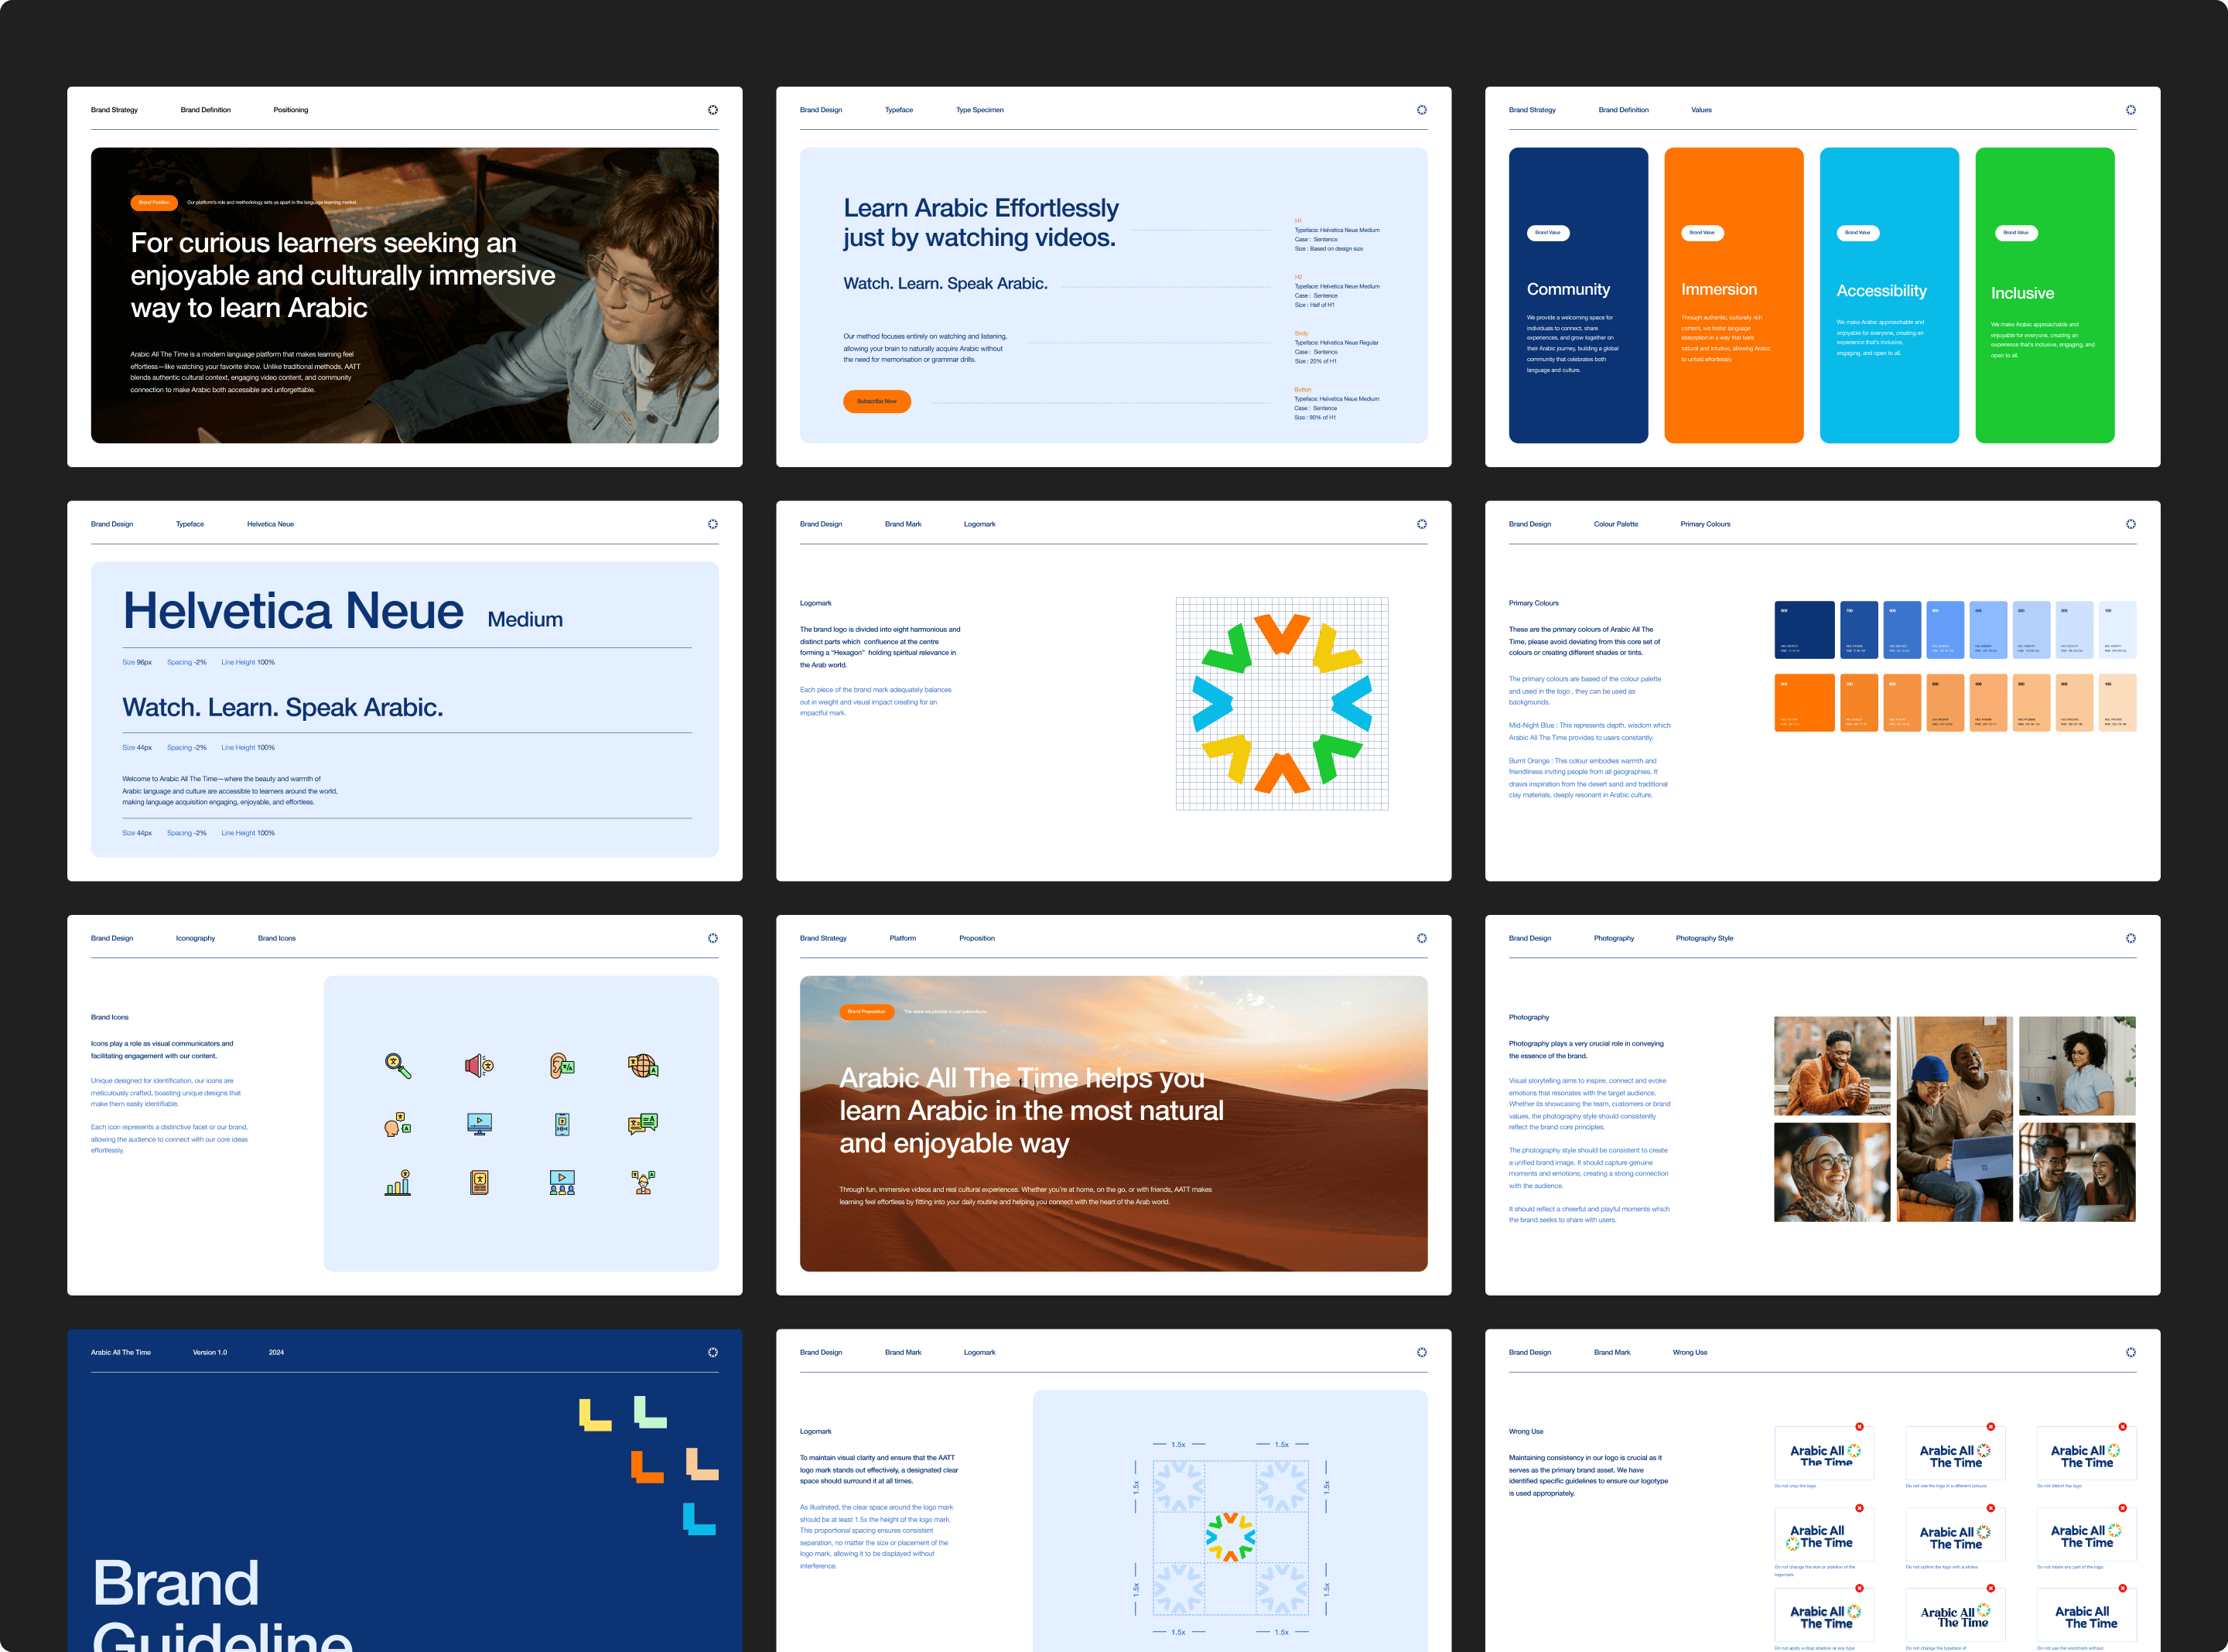Click the Brand Value pill on the Immersion card
The image size is (2228, 1652).
(x=1702, y=233)
